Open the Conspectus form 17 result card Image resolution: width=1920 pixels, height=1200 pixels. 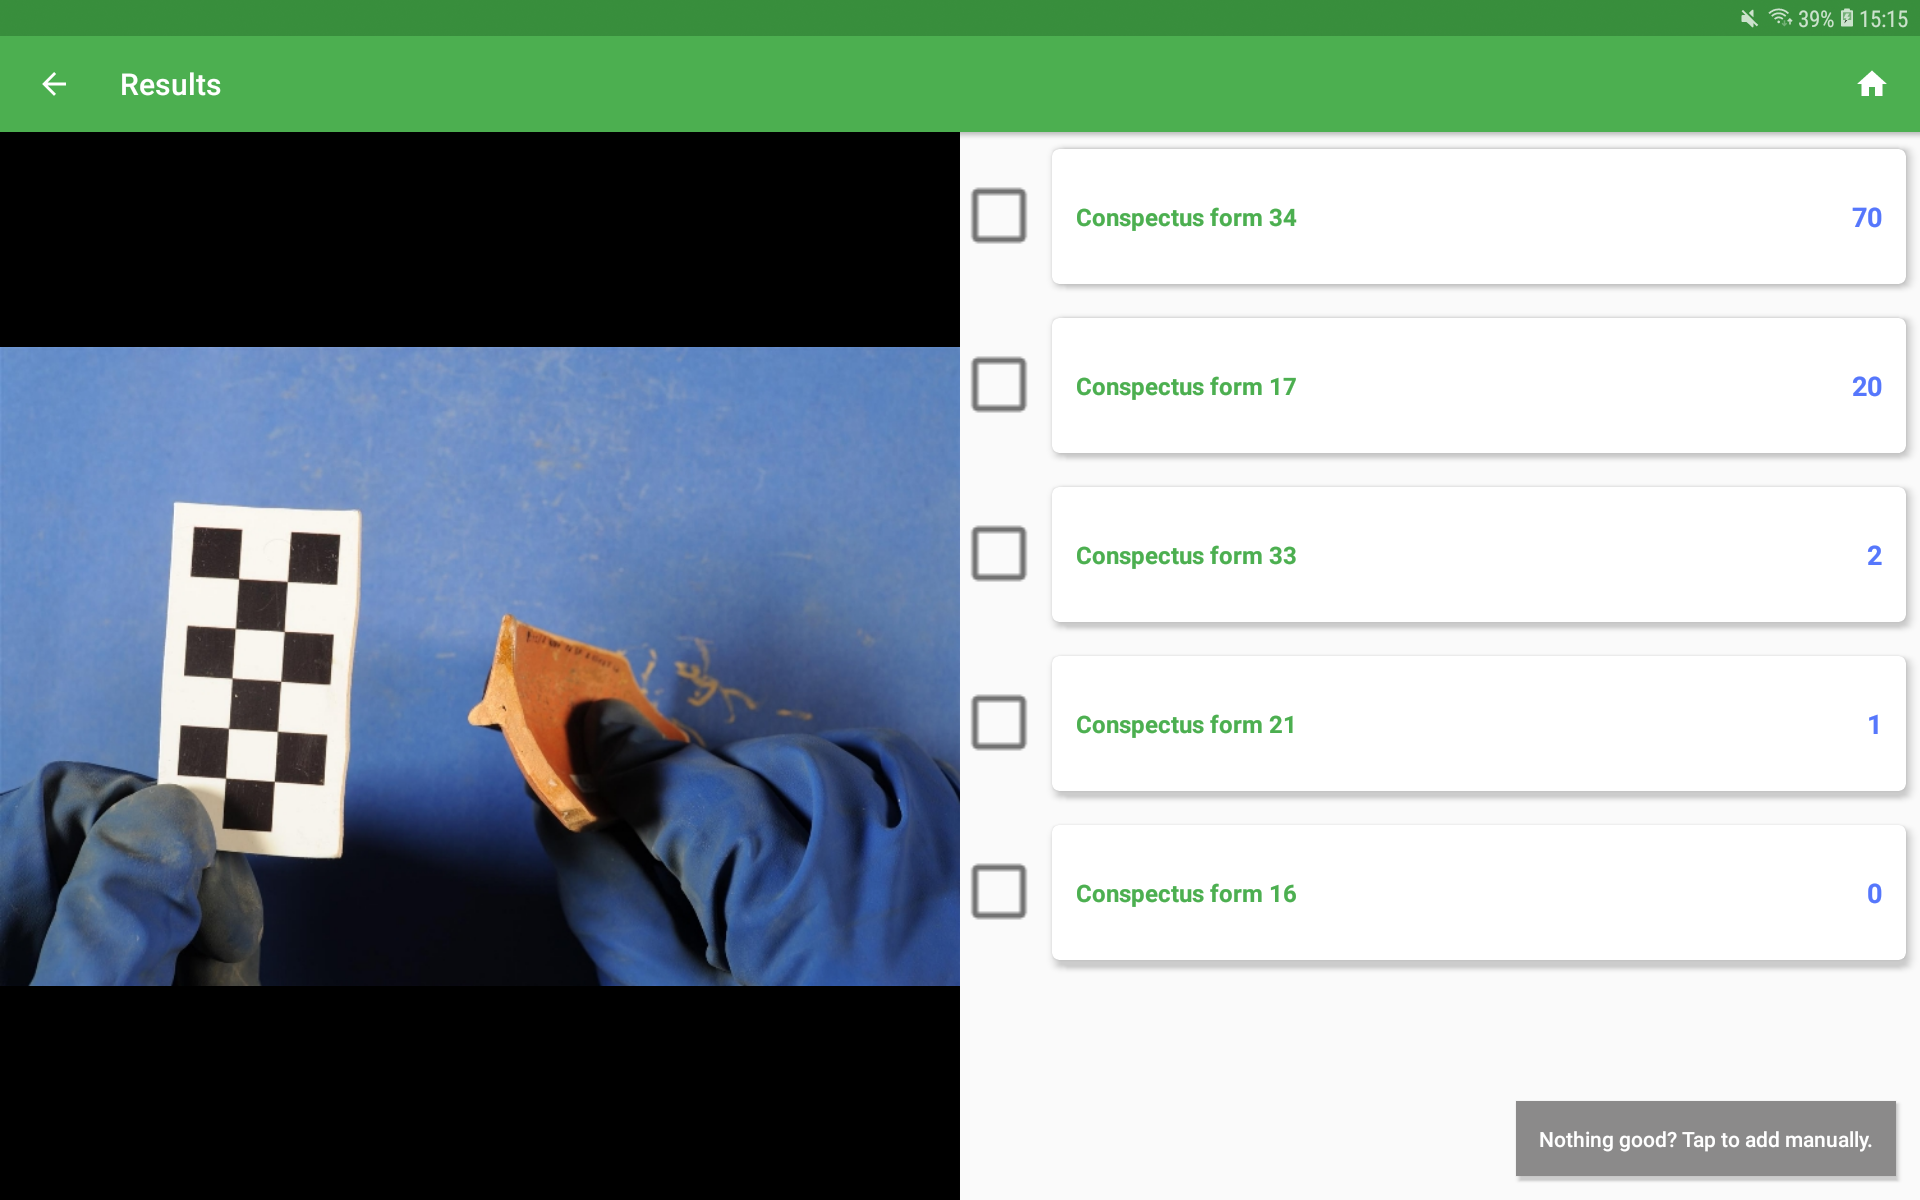(1478, 386)
